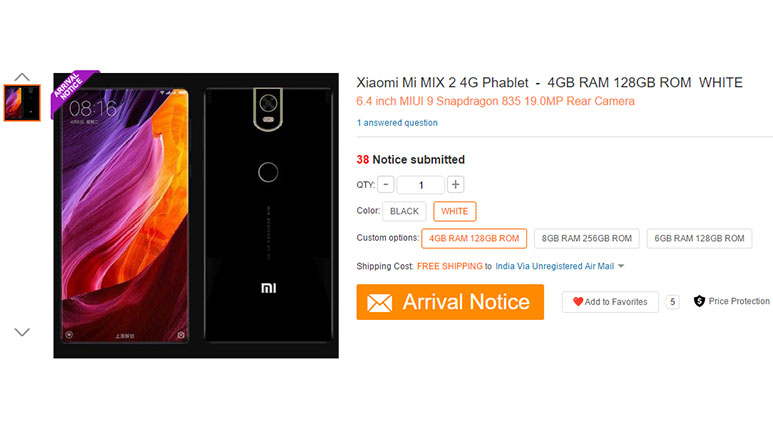The width and height of the screenshot is (773, 441).
Task: Click the red heart favorites icon
Action: [578, 302]
